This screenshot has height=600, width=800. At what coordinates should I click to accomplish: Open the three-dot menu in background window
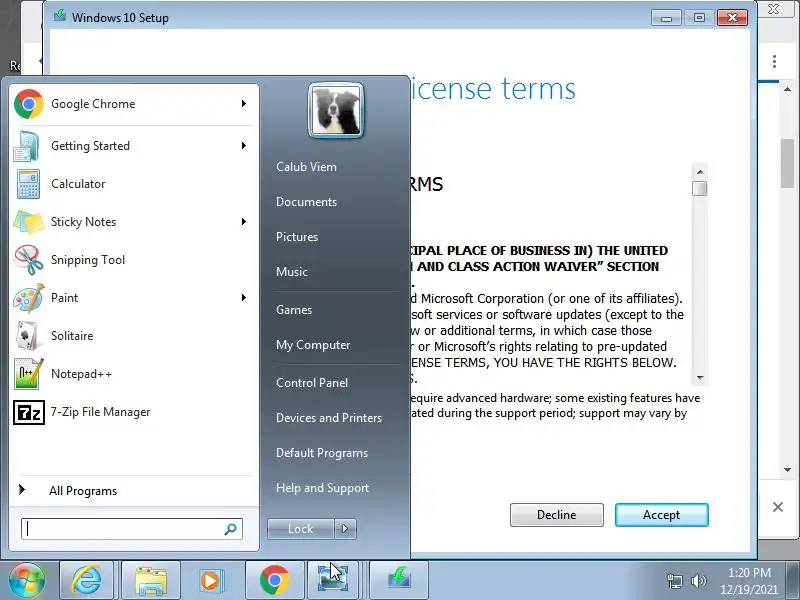[x=774, y=61]
